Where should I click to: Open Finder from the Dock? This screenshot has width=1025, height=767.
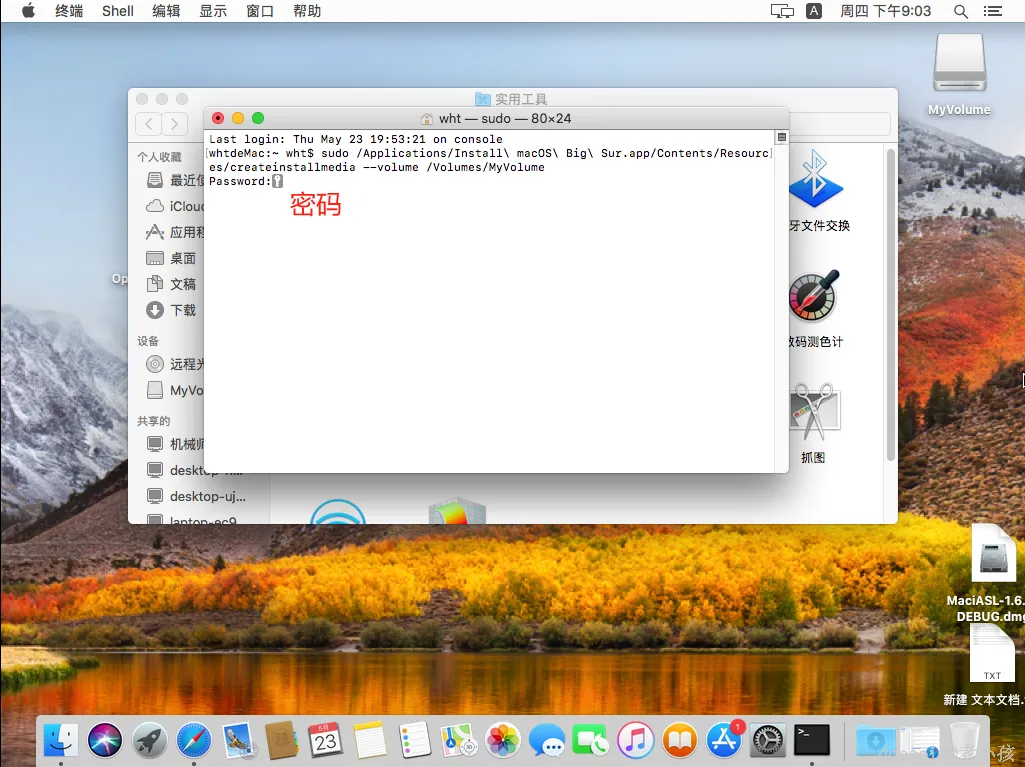pyautogui.click(x=61, y=740)
